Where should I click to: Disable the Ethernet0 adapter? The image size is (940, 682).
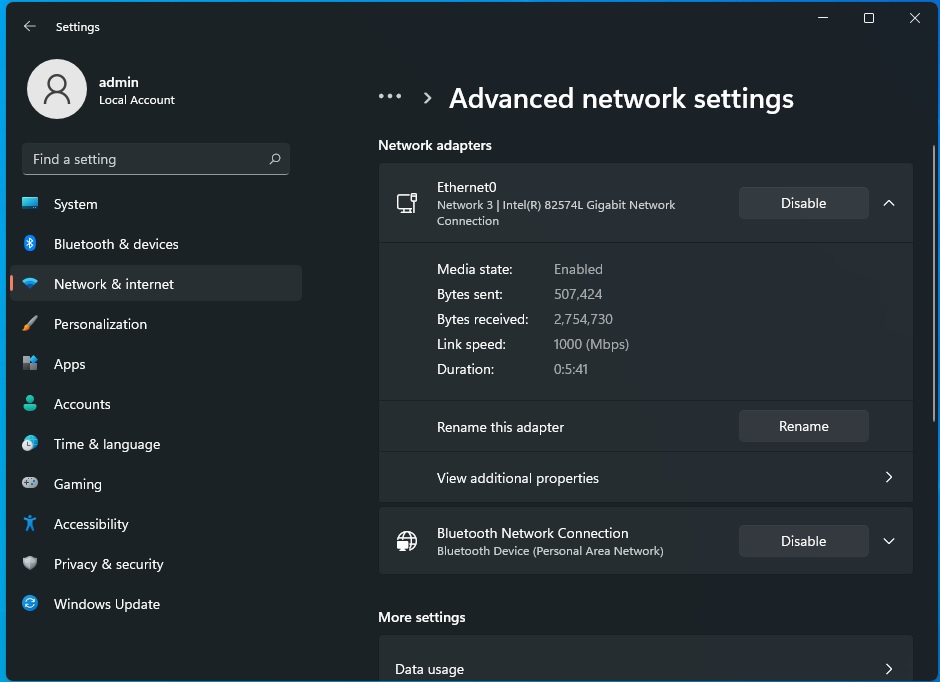[803, 203]
